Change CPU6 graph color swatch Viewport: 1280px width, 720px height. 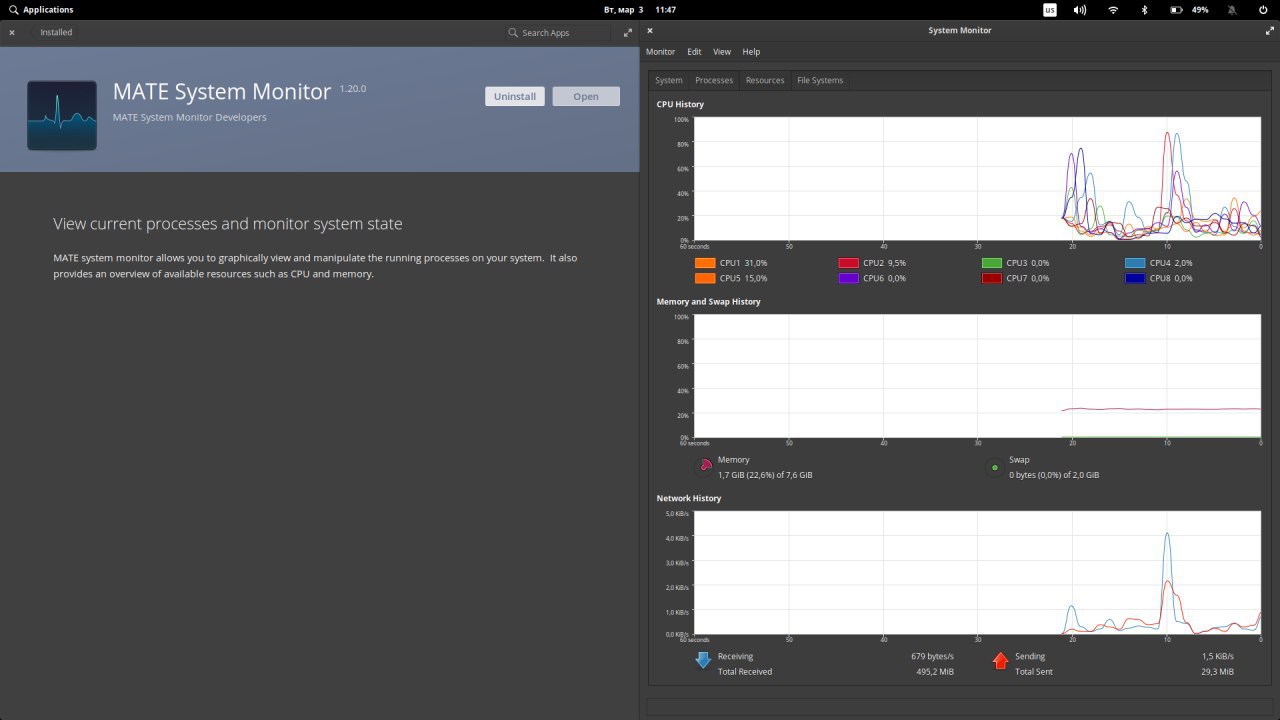click(x=848, y=278)
